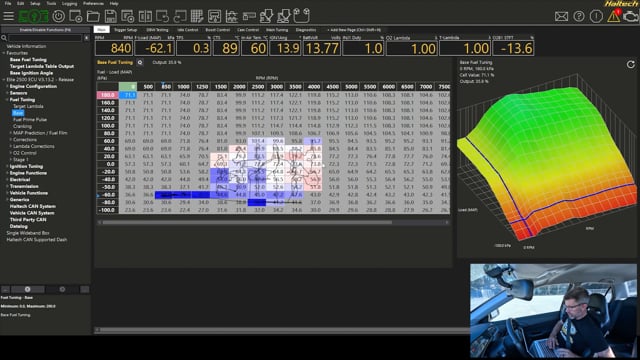This screenshot has height=360, width=640.
Task: Switch to the Diagnostics tab
Action: (x=306, y=30)
